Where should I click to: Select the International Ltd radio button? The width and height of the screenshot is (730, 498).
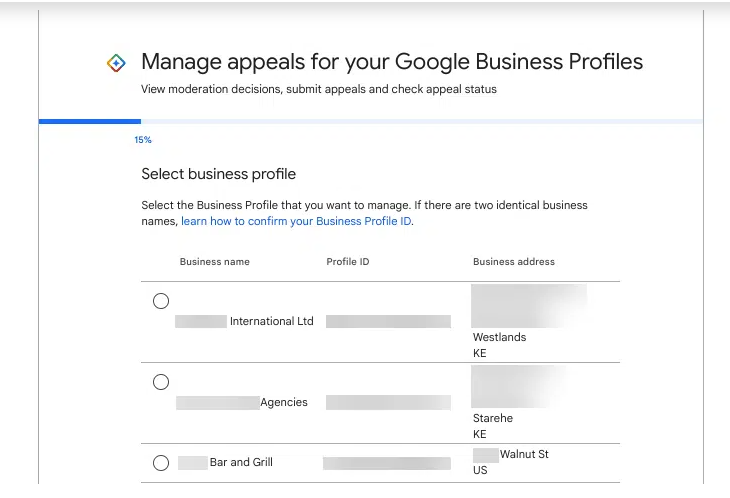[161, 301]
